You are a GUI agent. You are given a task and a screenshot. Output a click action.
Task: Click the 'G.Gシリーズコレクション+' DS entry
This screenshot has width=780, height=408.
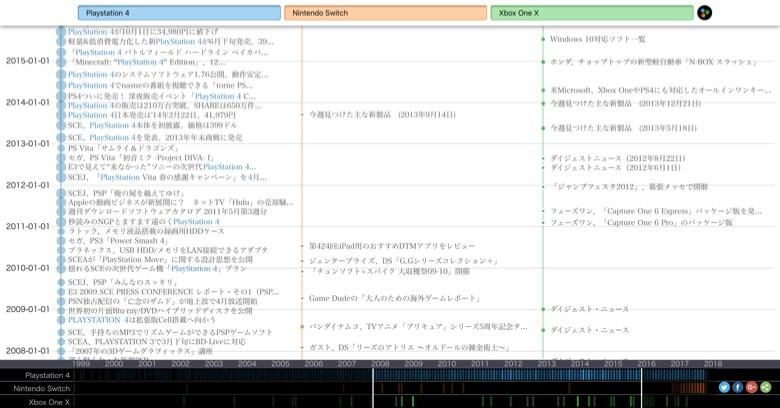pyautogui.click(x=403, y=261)
